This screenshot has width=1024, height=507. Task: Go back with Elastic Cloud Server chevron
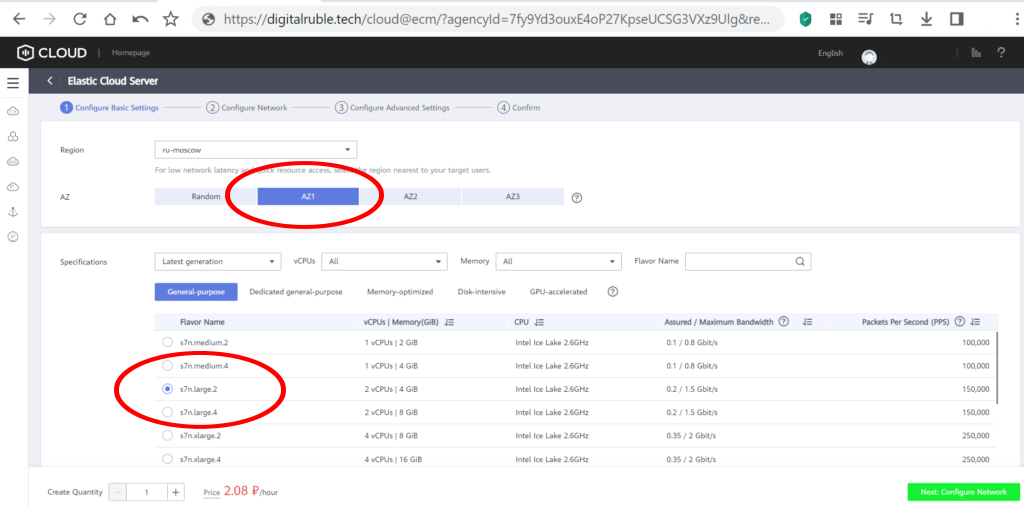(50, 81)
